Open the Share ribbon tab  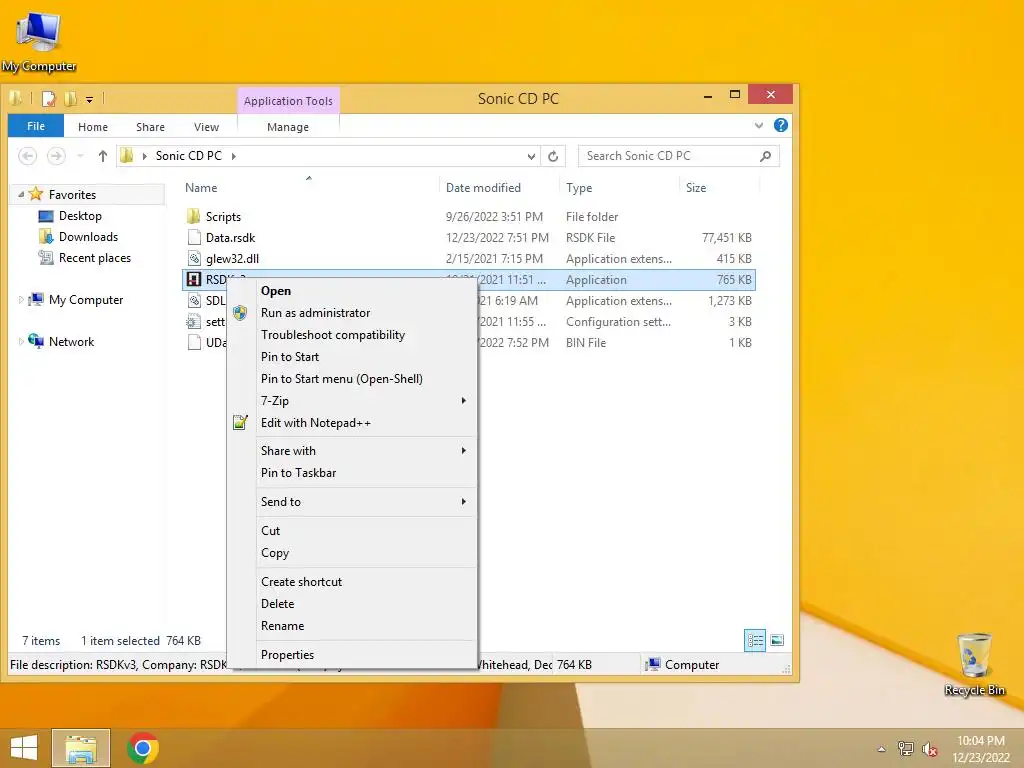150,127
